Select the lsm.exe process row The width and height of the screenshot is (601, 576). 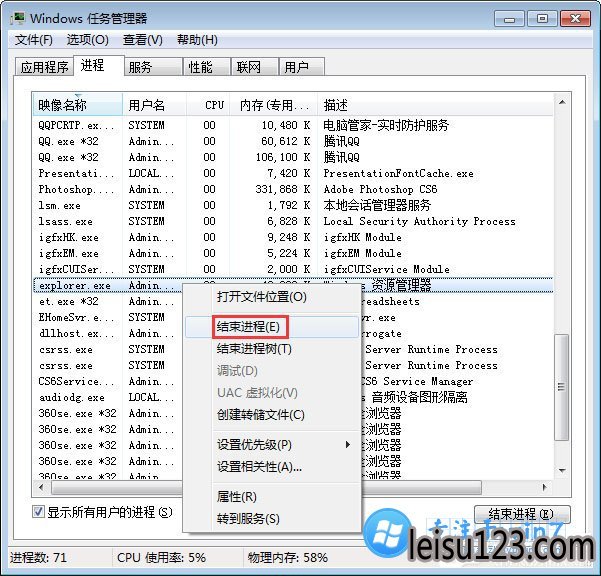293,205
